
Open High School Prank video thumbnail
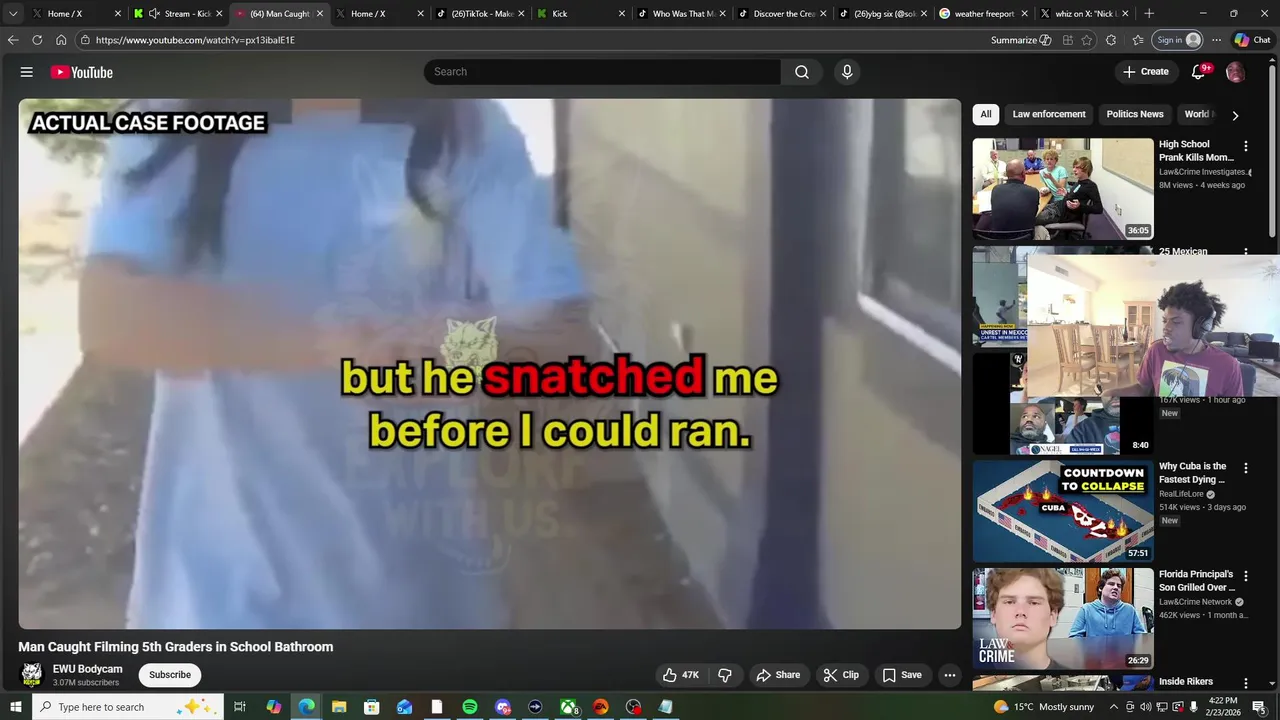tap(1063, 189)
